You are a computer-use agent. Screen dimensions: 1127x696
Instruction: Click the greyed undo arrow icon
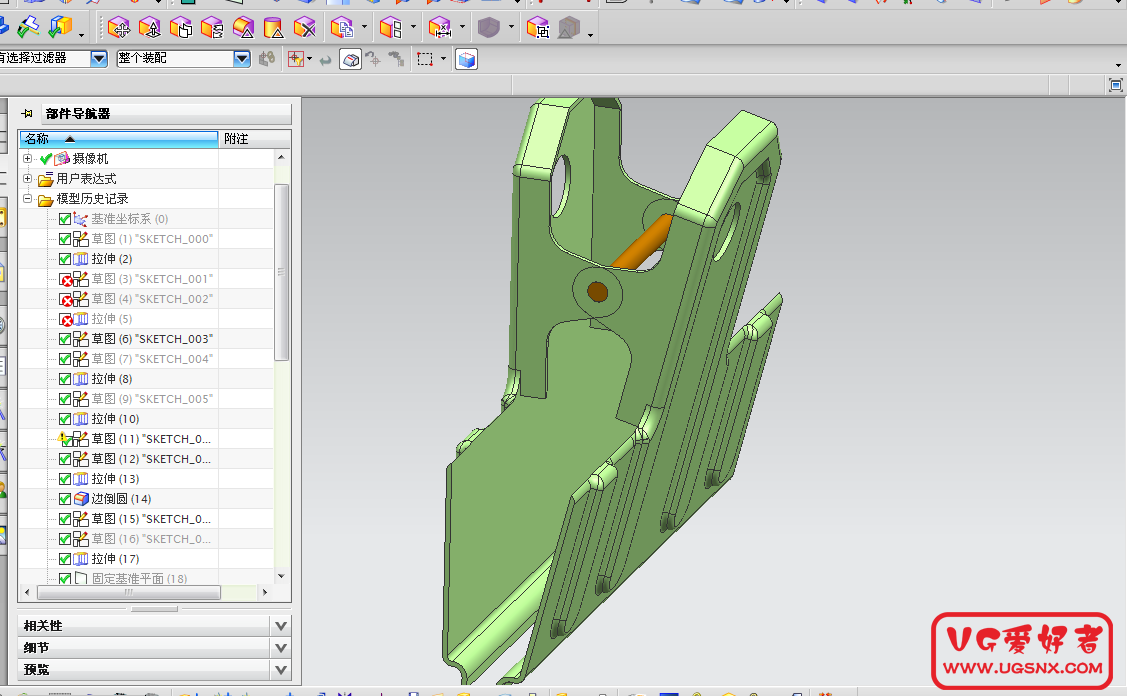click(326, 60)
